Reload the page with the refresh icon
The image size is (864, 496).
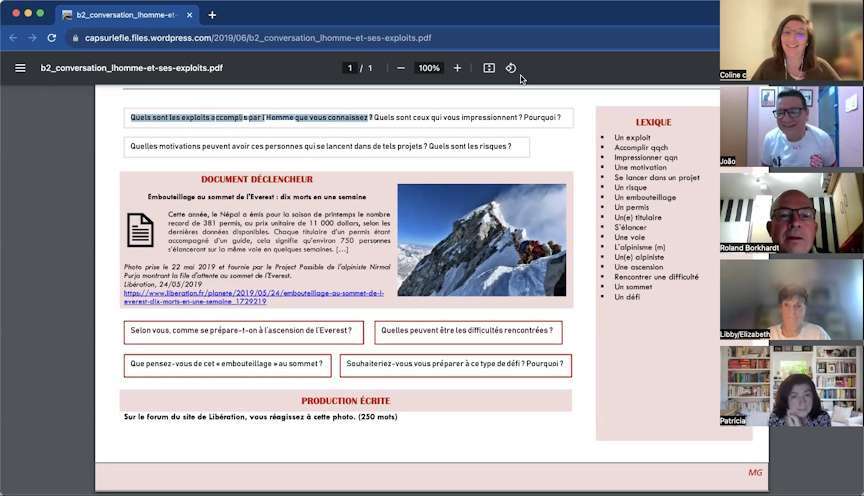(52, 38)
